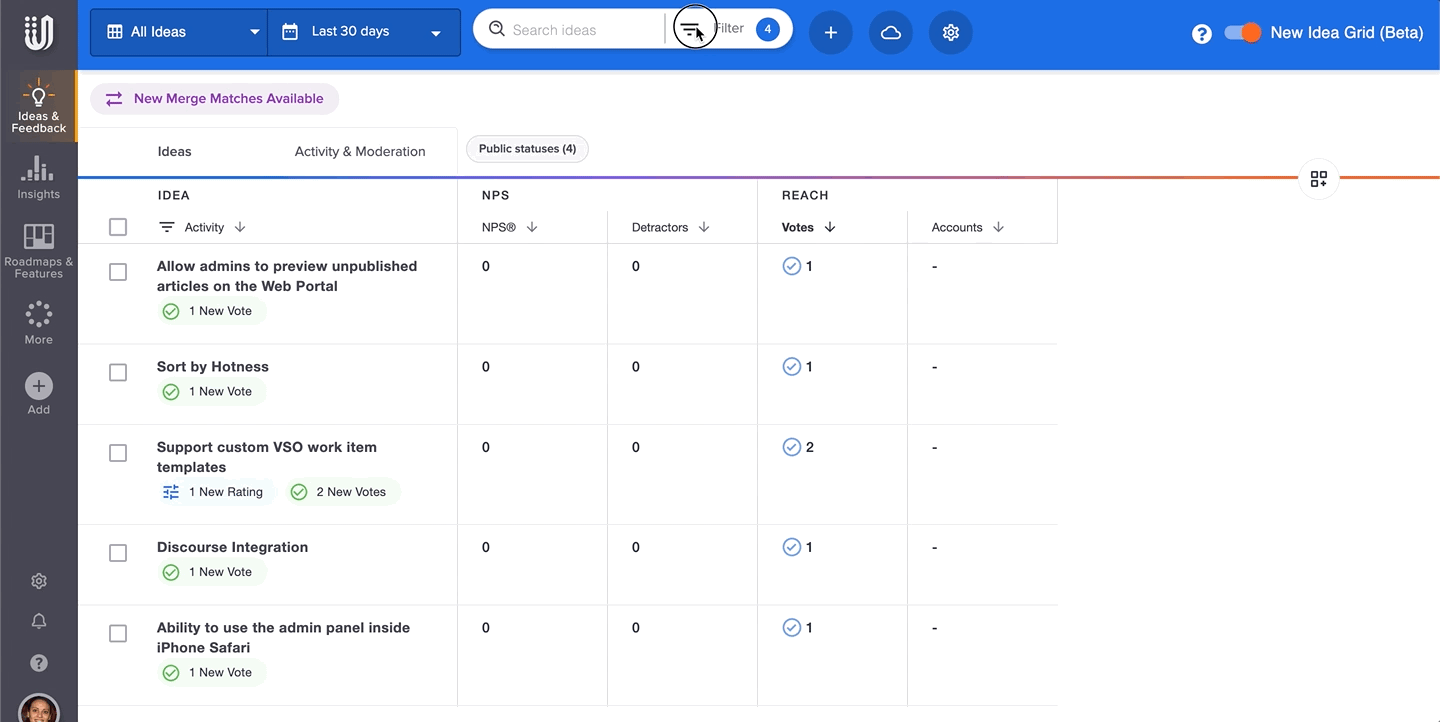1440x722 pixels.
Task: Switch to the Ideas tab
Action: tap(174, 151)
